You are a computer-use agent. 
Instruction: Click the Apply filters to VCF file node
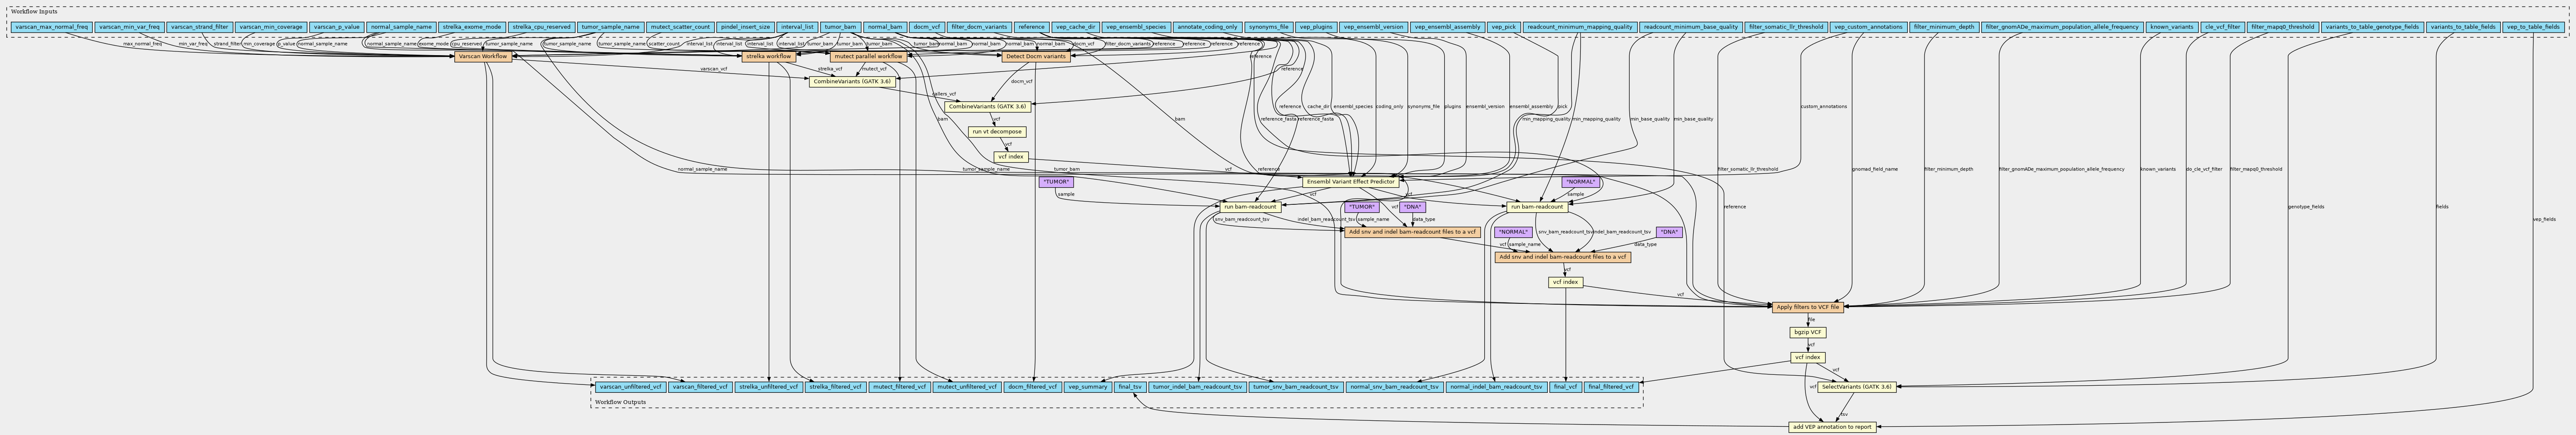pos(1807,307)
